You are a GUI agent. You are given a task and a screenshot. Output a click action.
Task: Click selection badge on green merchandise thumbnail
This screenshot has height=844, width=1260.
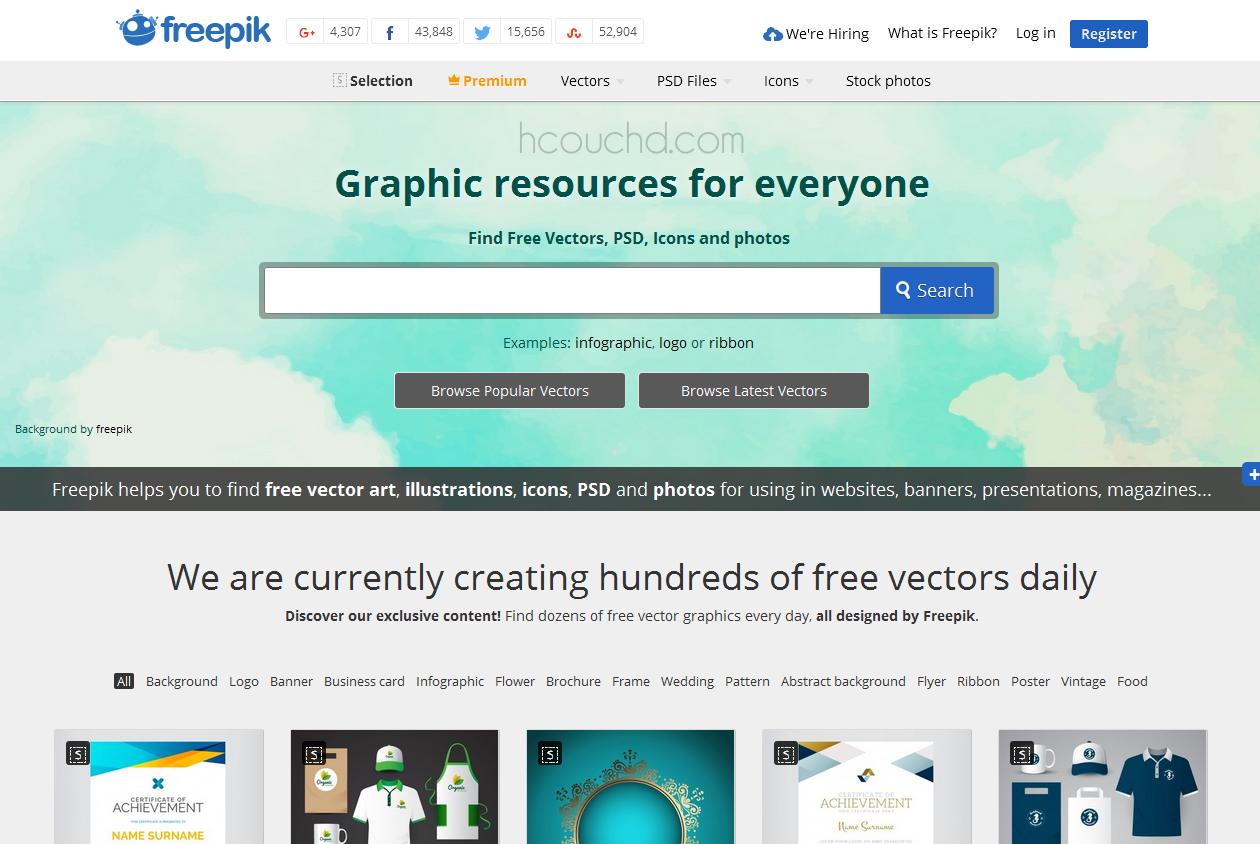[314, 753]
